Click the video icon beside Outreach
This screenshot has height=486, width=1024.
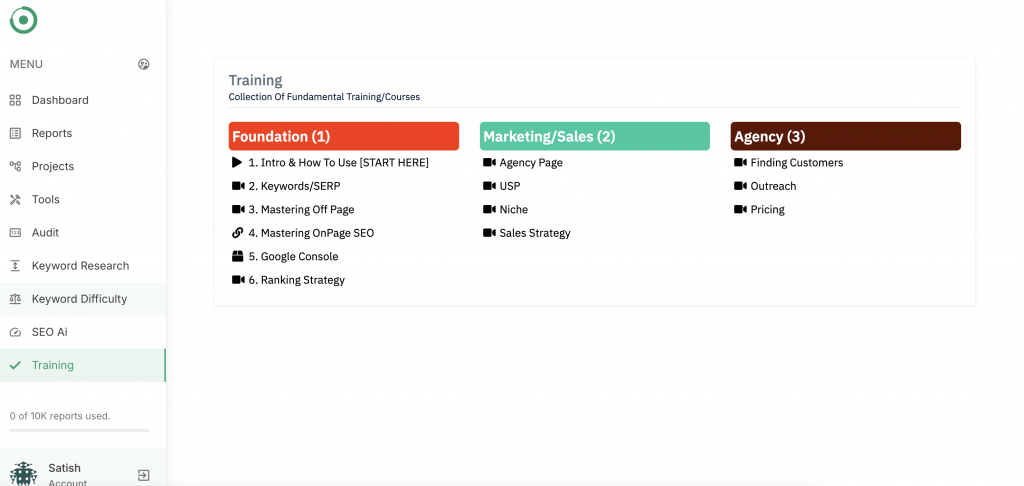[740, 186]
